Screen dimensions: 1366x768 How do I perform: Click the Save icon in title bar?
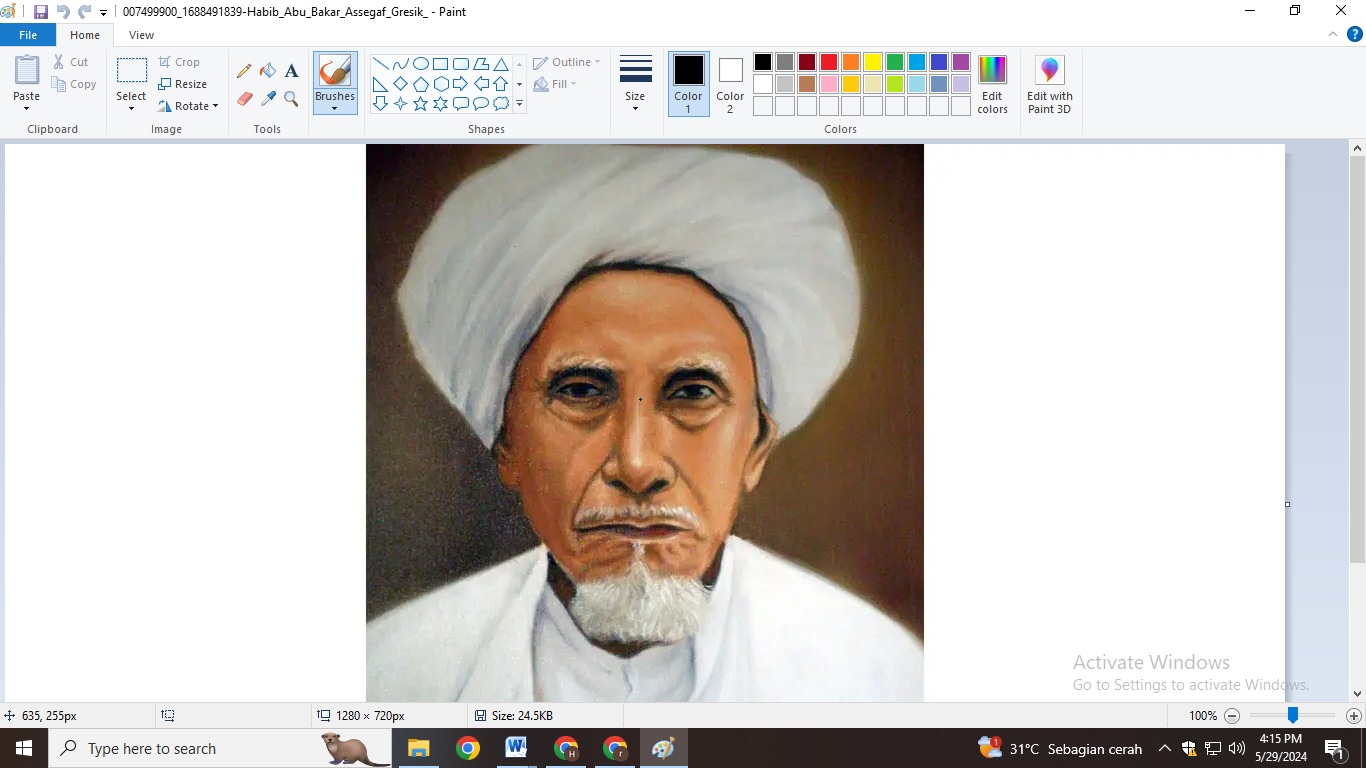tap(41, 12)
